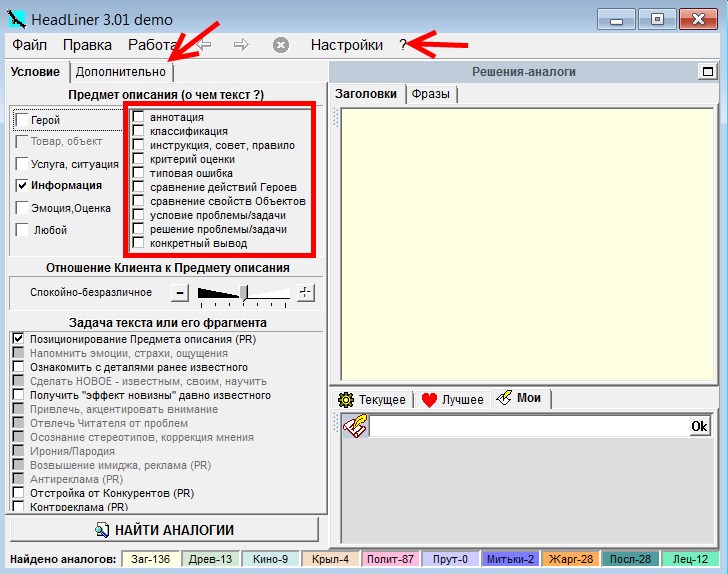
Task: Switch to the Заголовки tab
Action: click(366, 94)
